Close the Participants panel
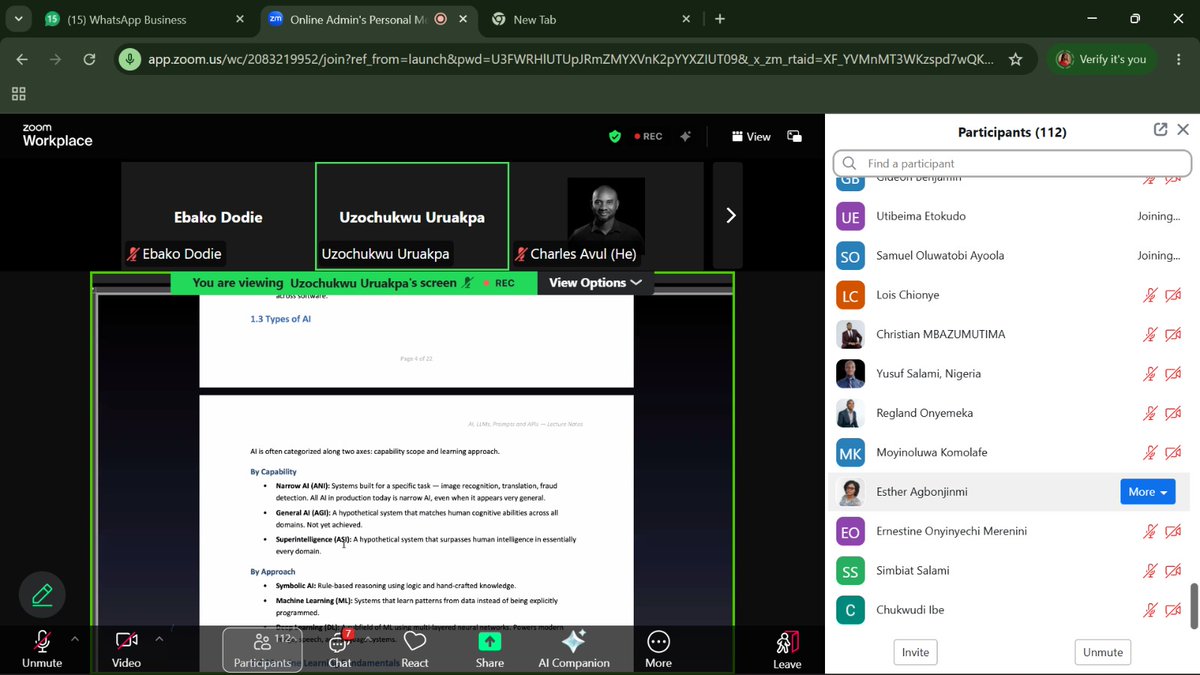The width and height of the screenshot is (1200, 675). [x=1183, y=130]
